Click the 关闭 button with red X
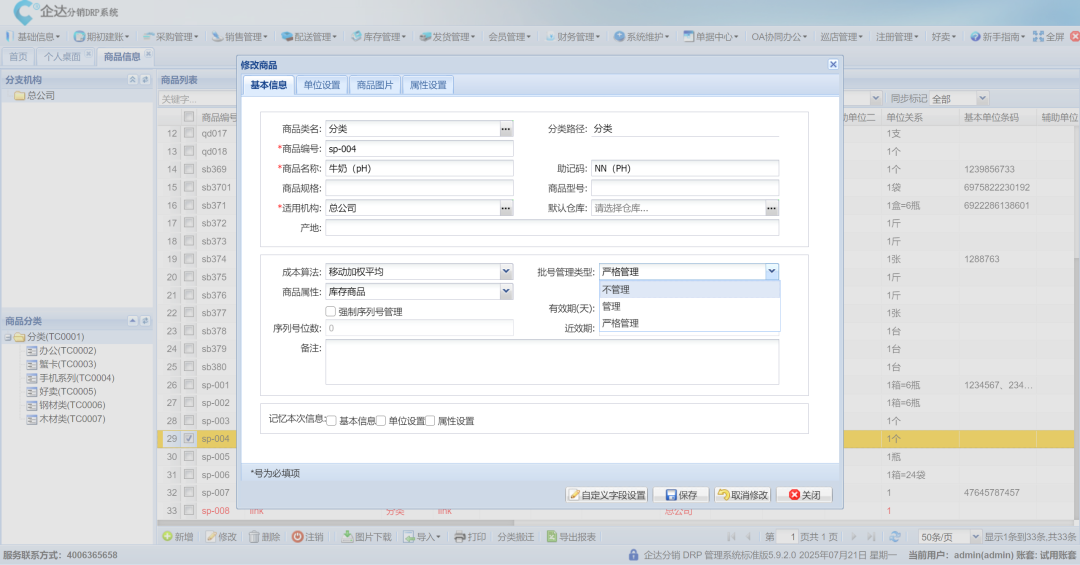 tap(804, 495)
